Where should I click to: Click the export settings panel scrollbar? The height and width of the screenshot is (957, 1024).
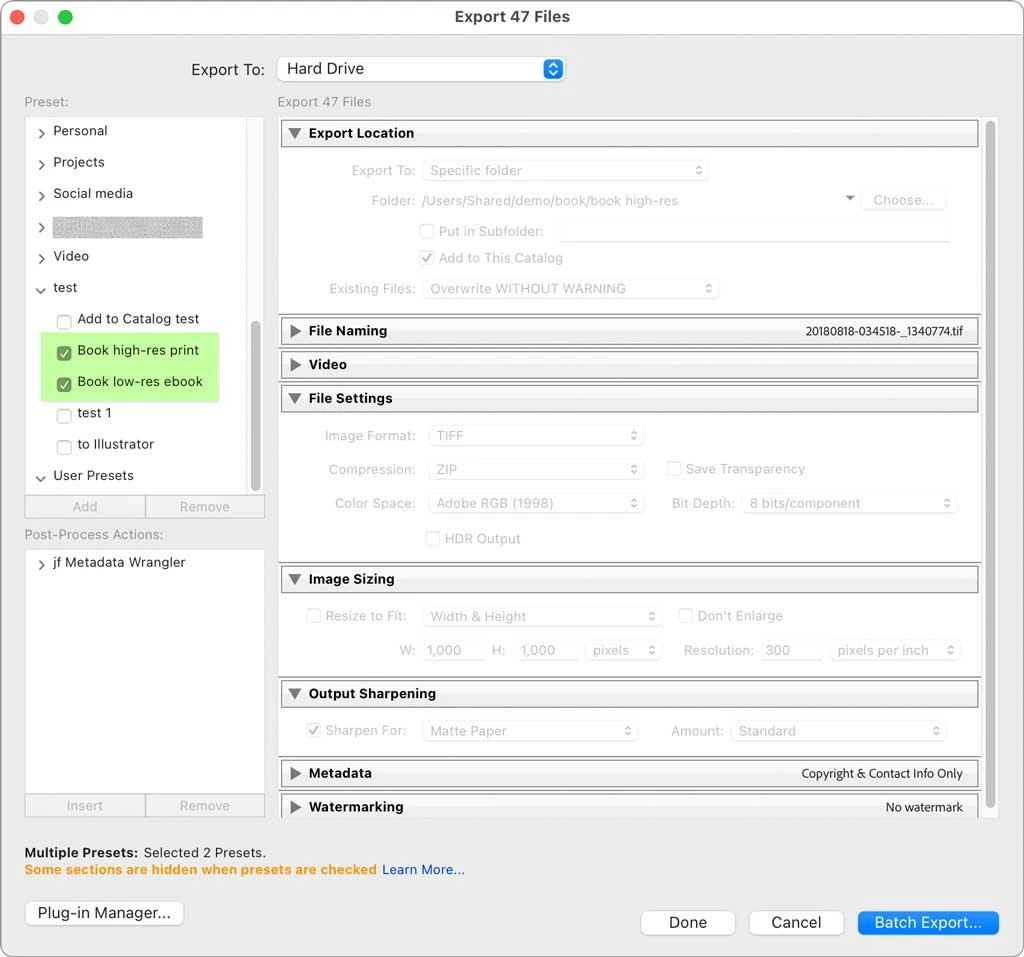[991, 464]
